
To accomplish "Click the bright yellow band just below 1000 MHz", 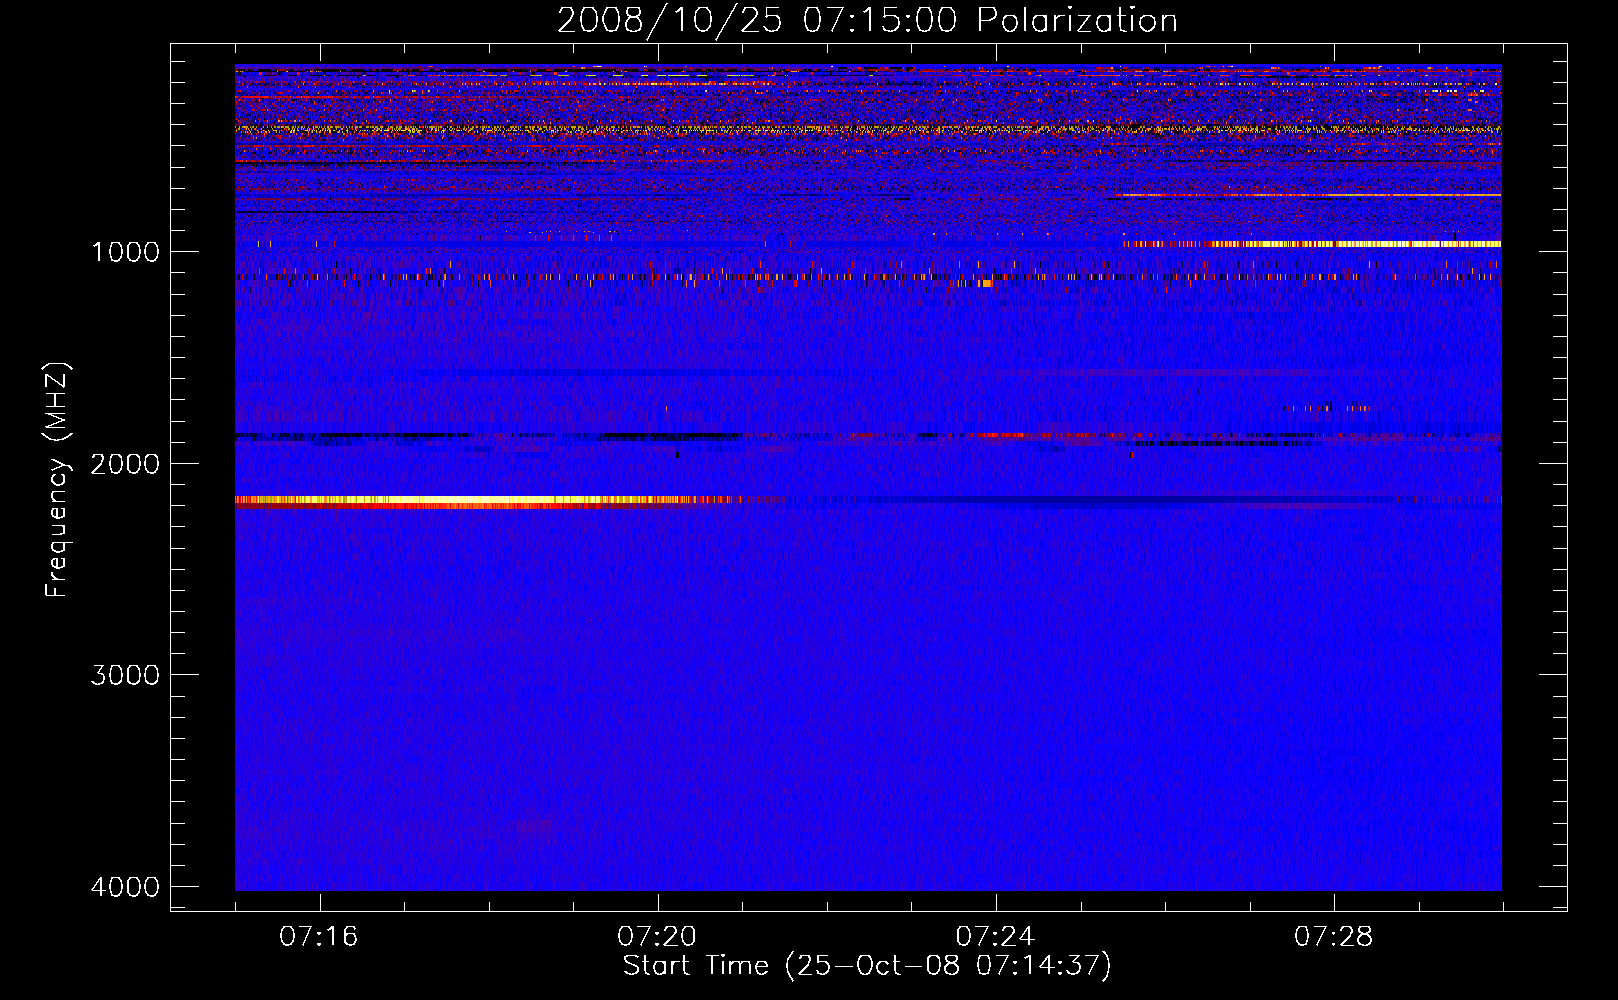I will pos(1312,244).
